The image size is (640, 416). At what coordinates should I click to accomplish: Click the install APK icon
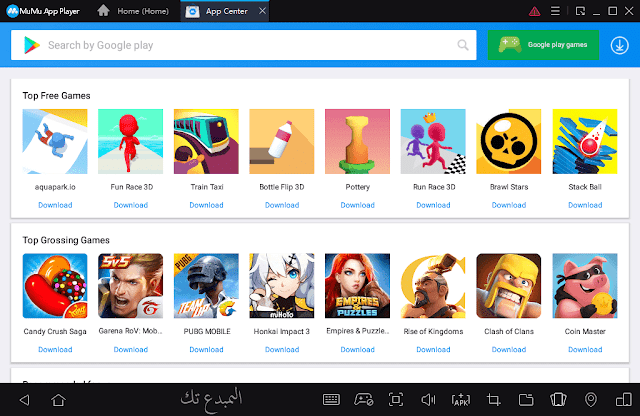click(x=460, y=400)
